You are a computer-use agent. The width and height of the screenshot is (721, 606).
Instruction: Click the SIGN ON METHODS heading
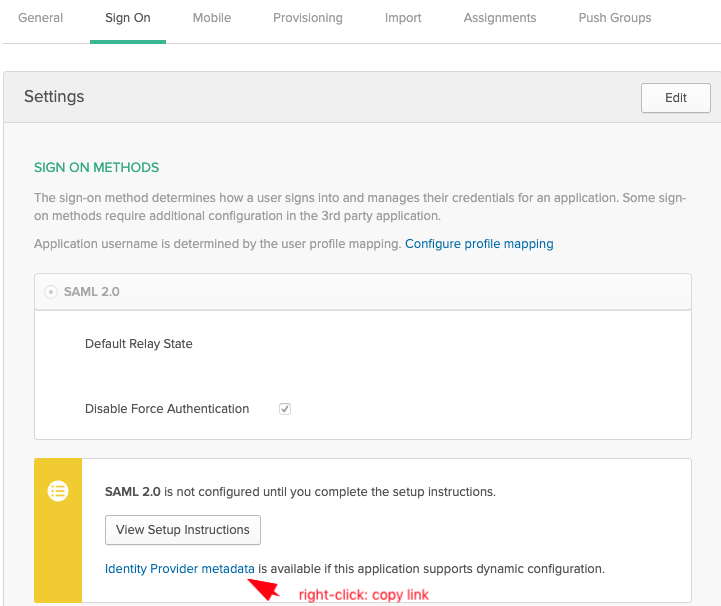(x=97, y=168)
